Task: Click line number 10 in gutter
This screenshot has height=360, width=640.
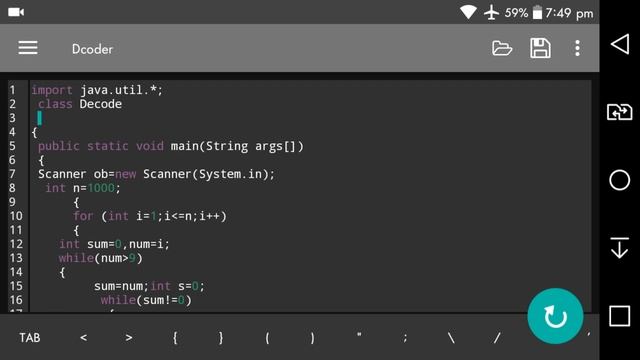Action: point(16,216)
